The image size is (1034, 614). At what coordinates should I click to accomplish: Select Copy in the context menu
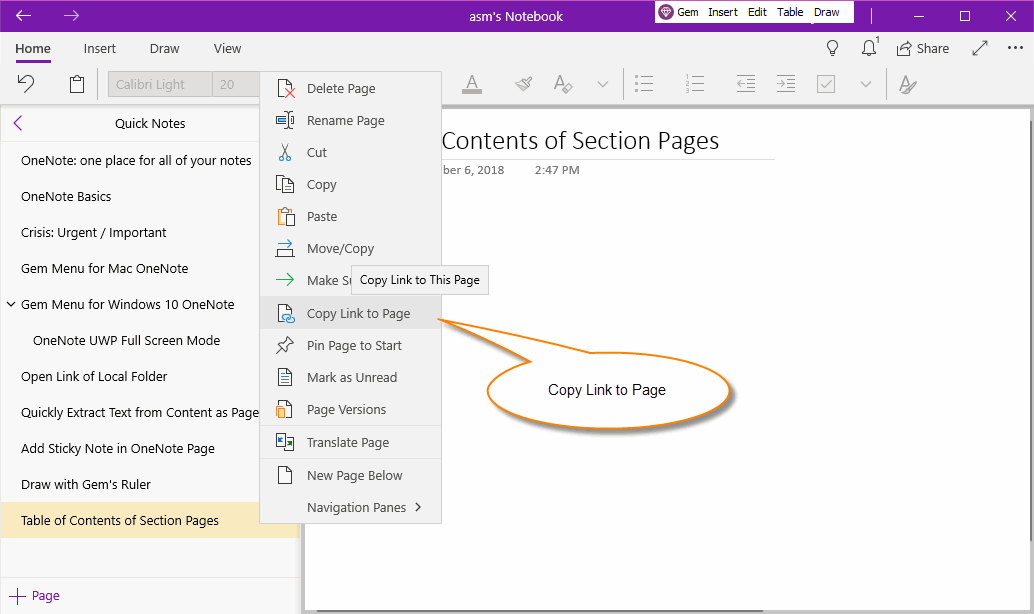point(350,185)
